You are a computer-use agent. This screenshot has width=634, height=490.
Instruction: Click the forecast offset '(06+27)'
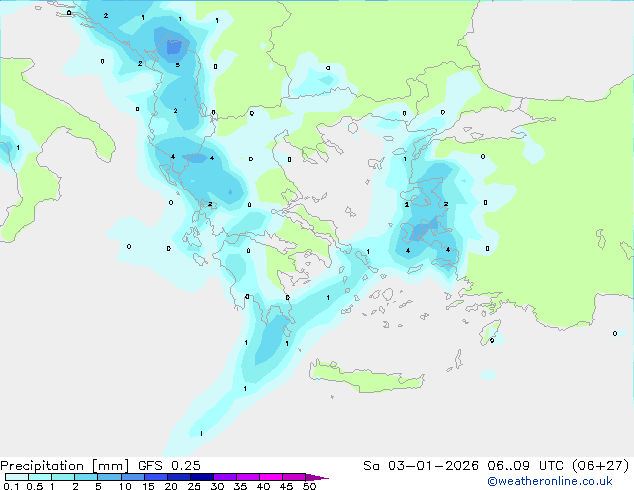click(601, 466)
